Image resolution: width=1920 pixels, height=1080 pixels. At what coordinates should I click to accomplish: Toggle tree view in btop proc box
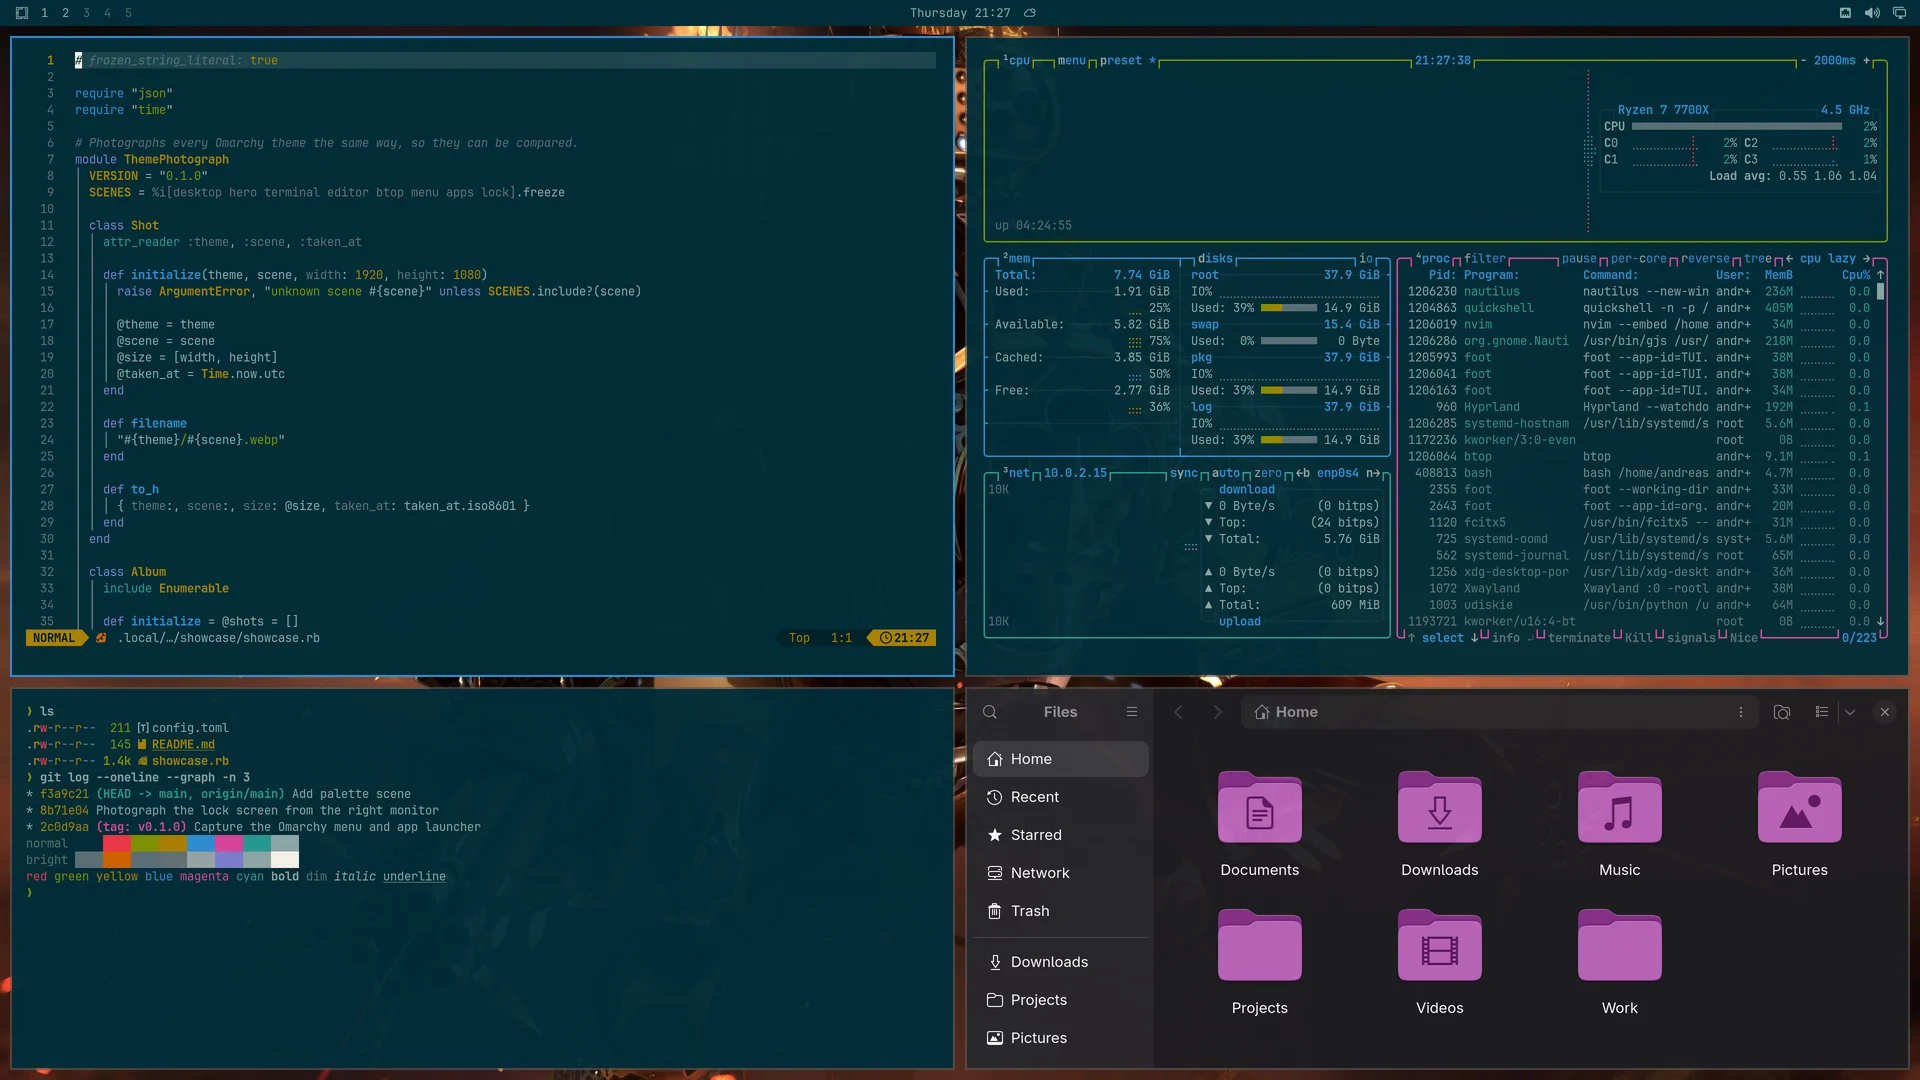1758,259
